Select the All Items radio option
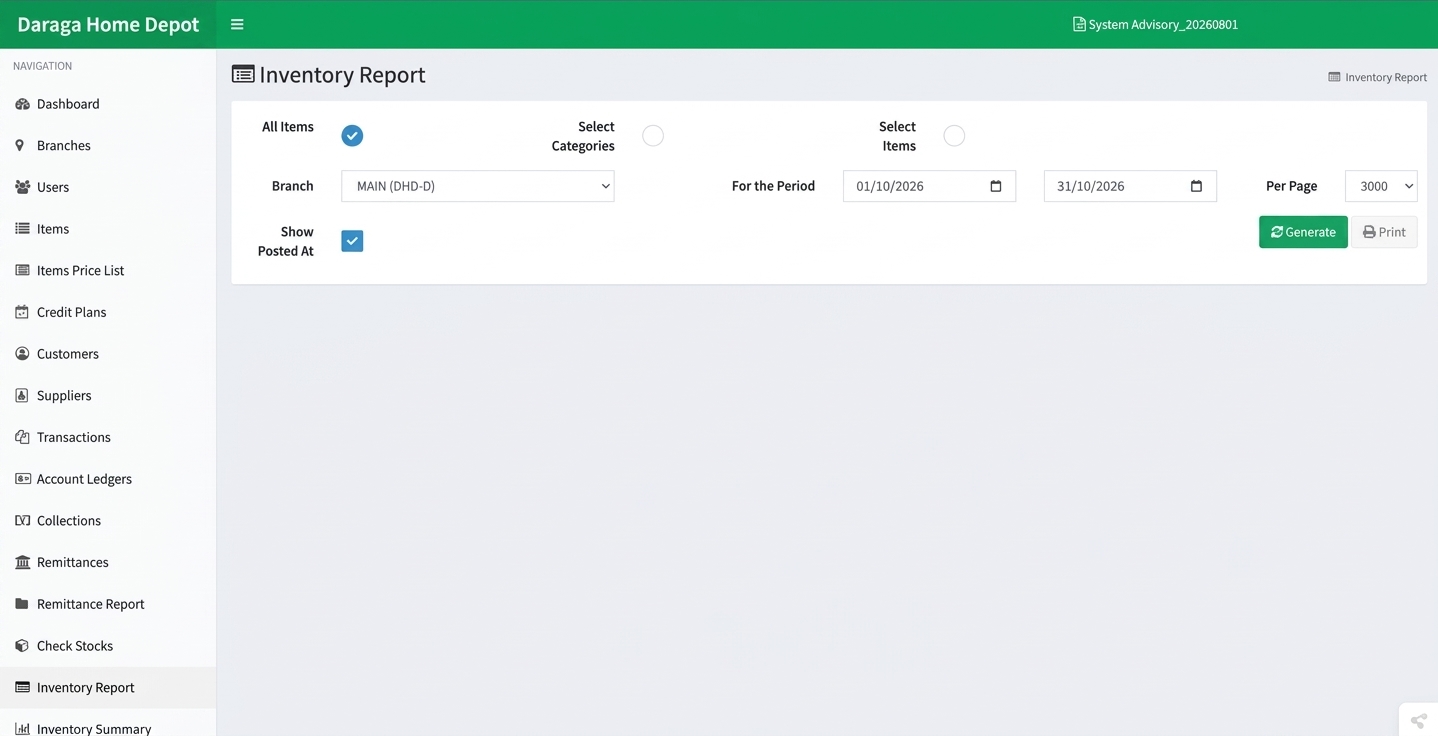Image resolution: width=1438 pixels, height=736 pixels. pos(352,136)
